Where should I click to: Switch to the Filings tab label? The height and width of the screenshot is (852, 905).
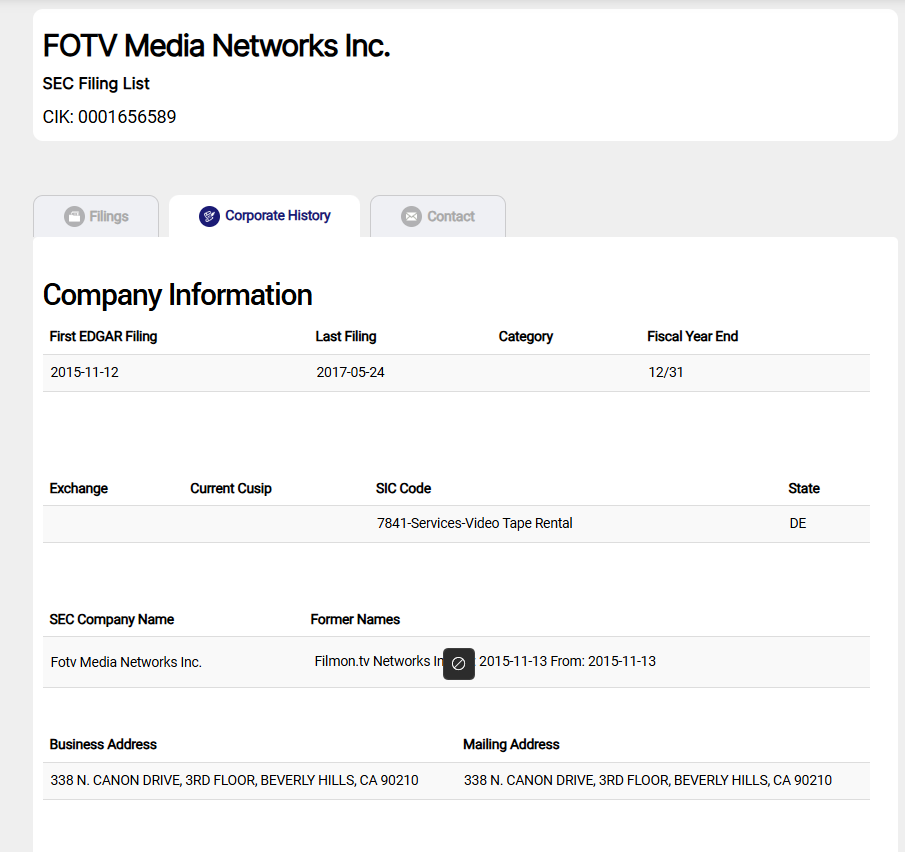coord(109,217)
